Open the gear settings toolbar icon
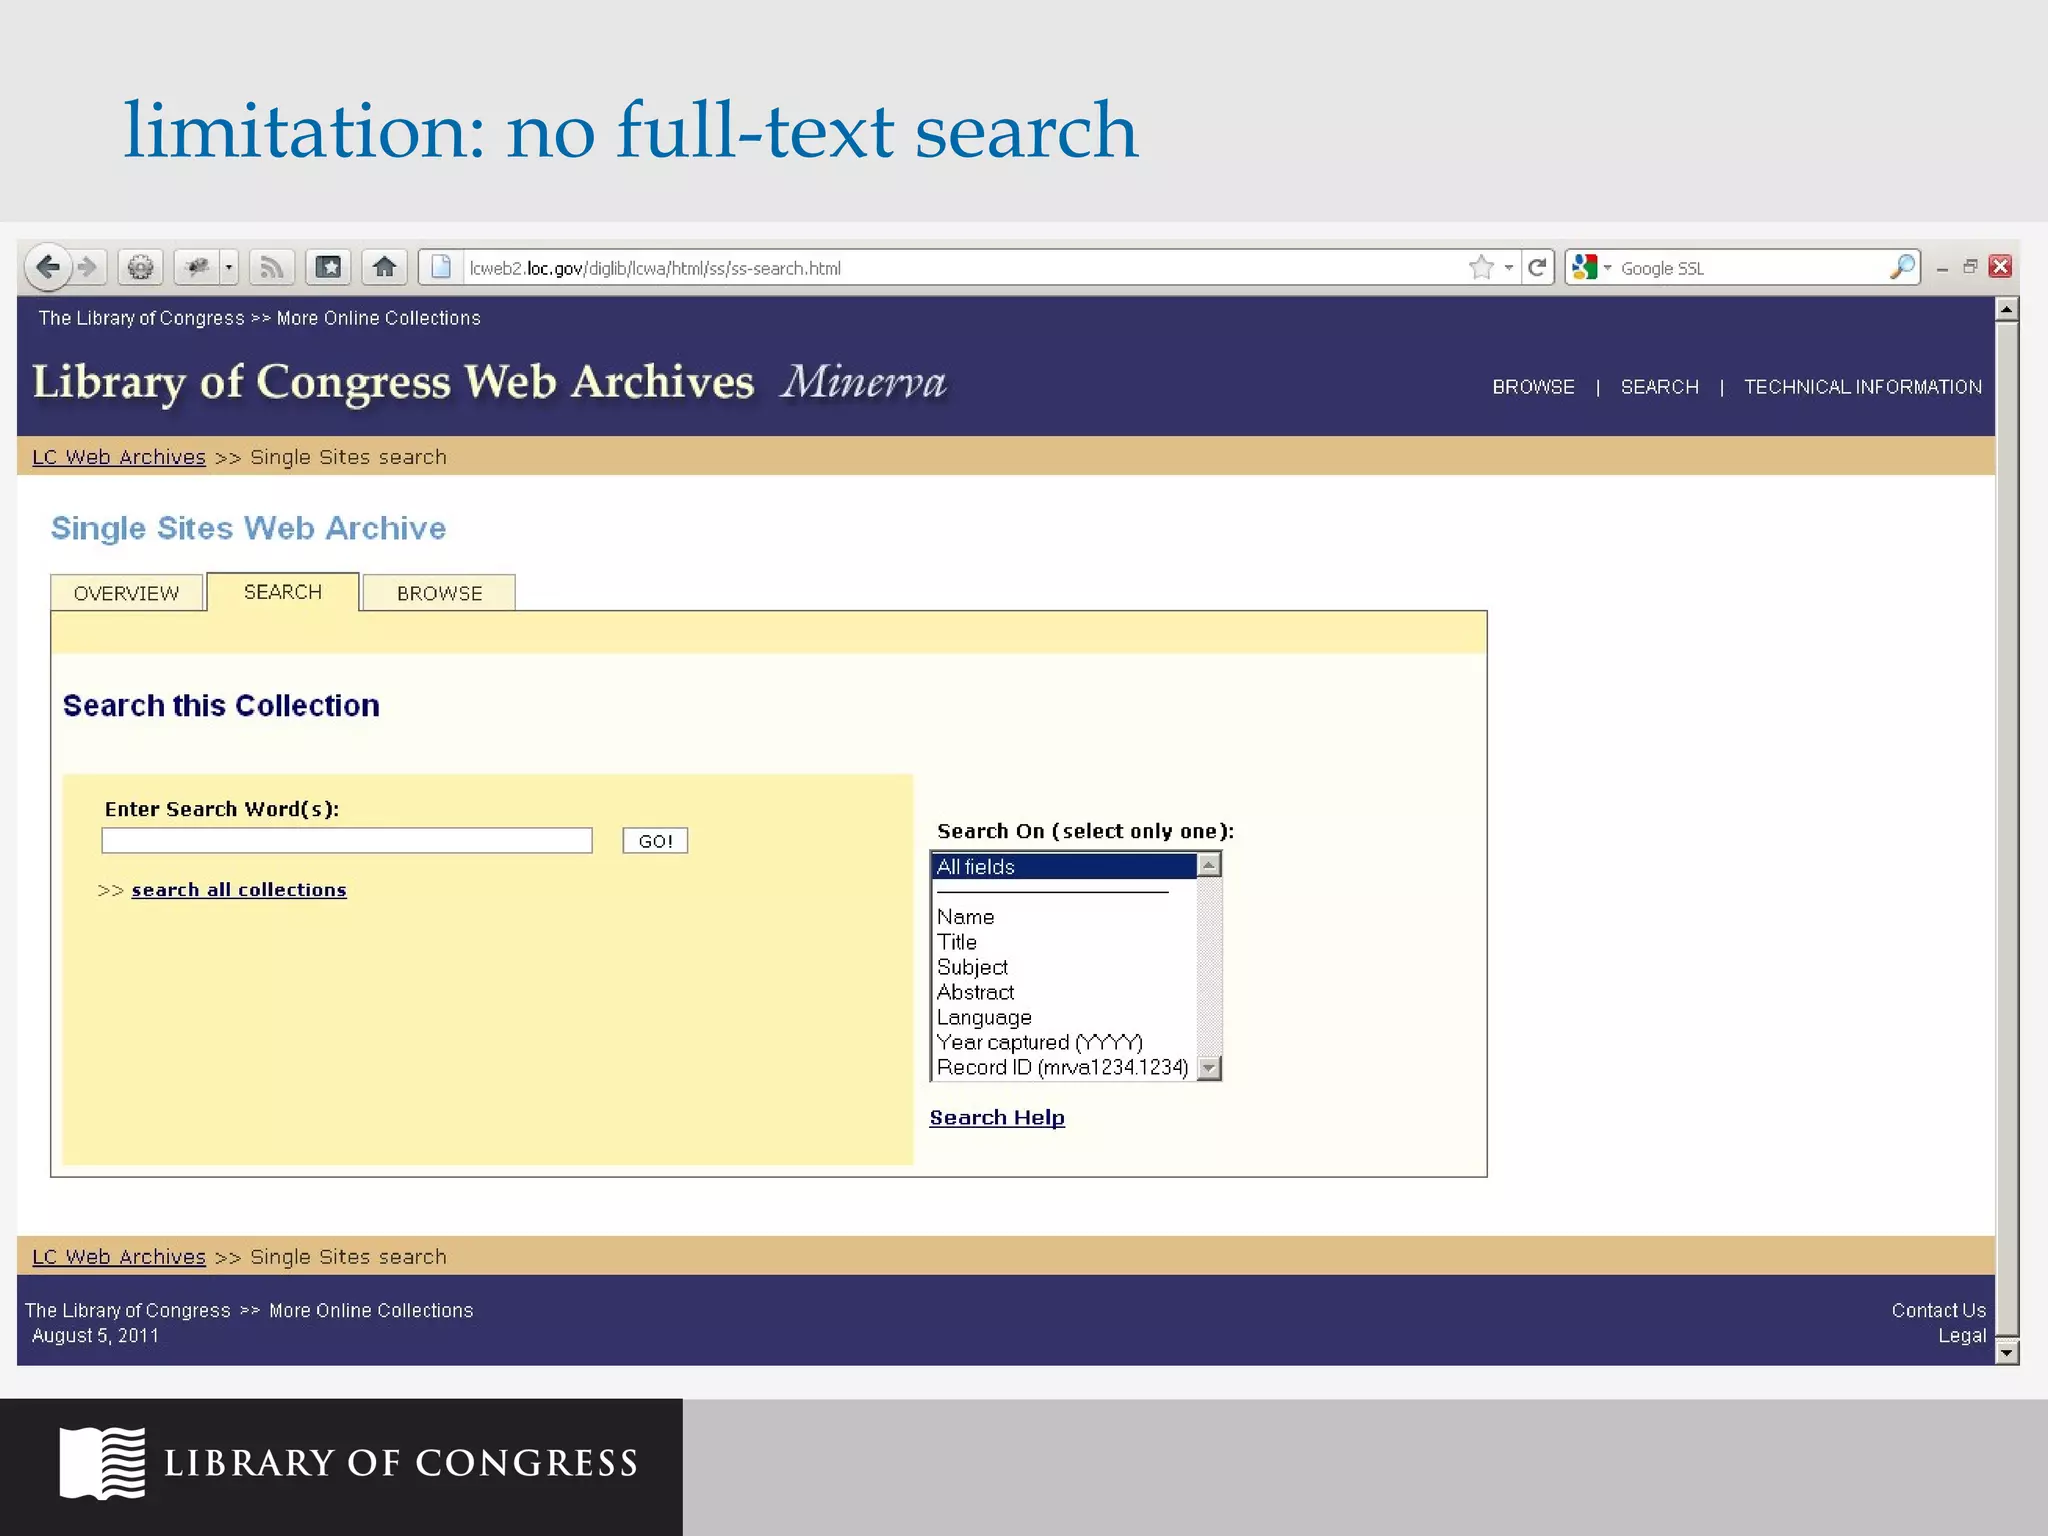The height and width of the screenshot is (1536, 2048). pos(141,267)
